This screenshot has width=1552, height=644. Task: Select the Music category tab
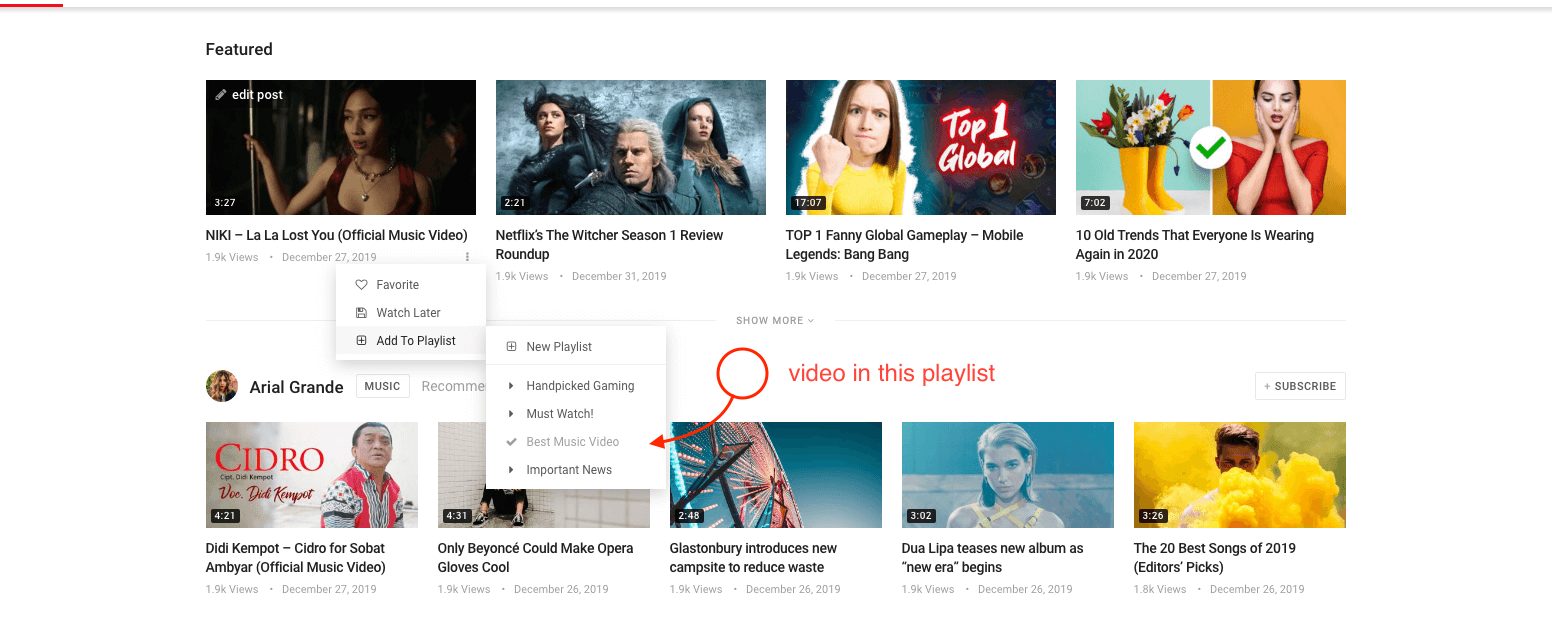(382, 386)
